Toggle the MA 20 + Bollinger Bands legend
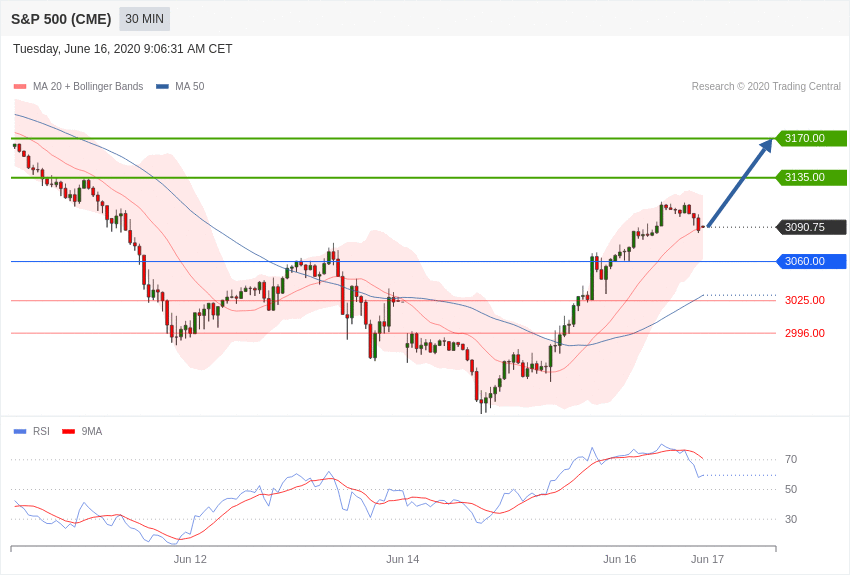Viewport: 850px width, 576px height. (88, 87)
